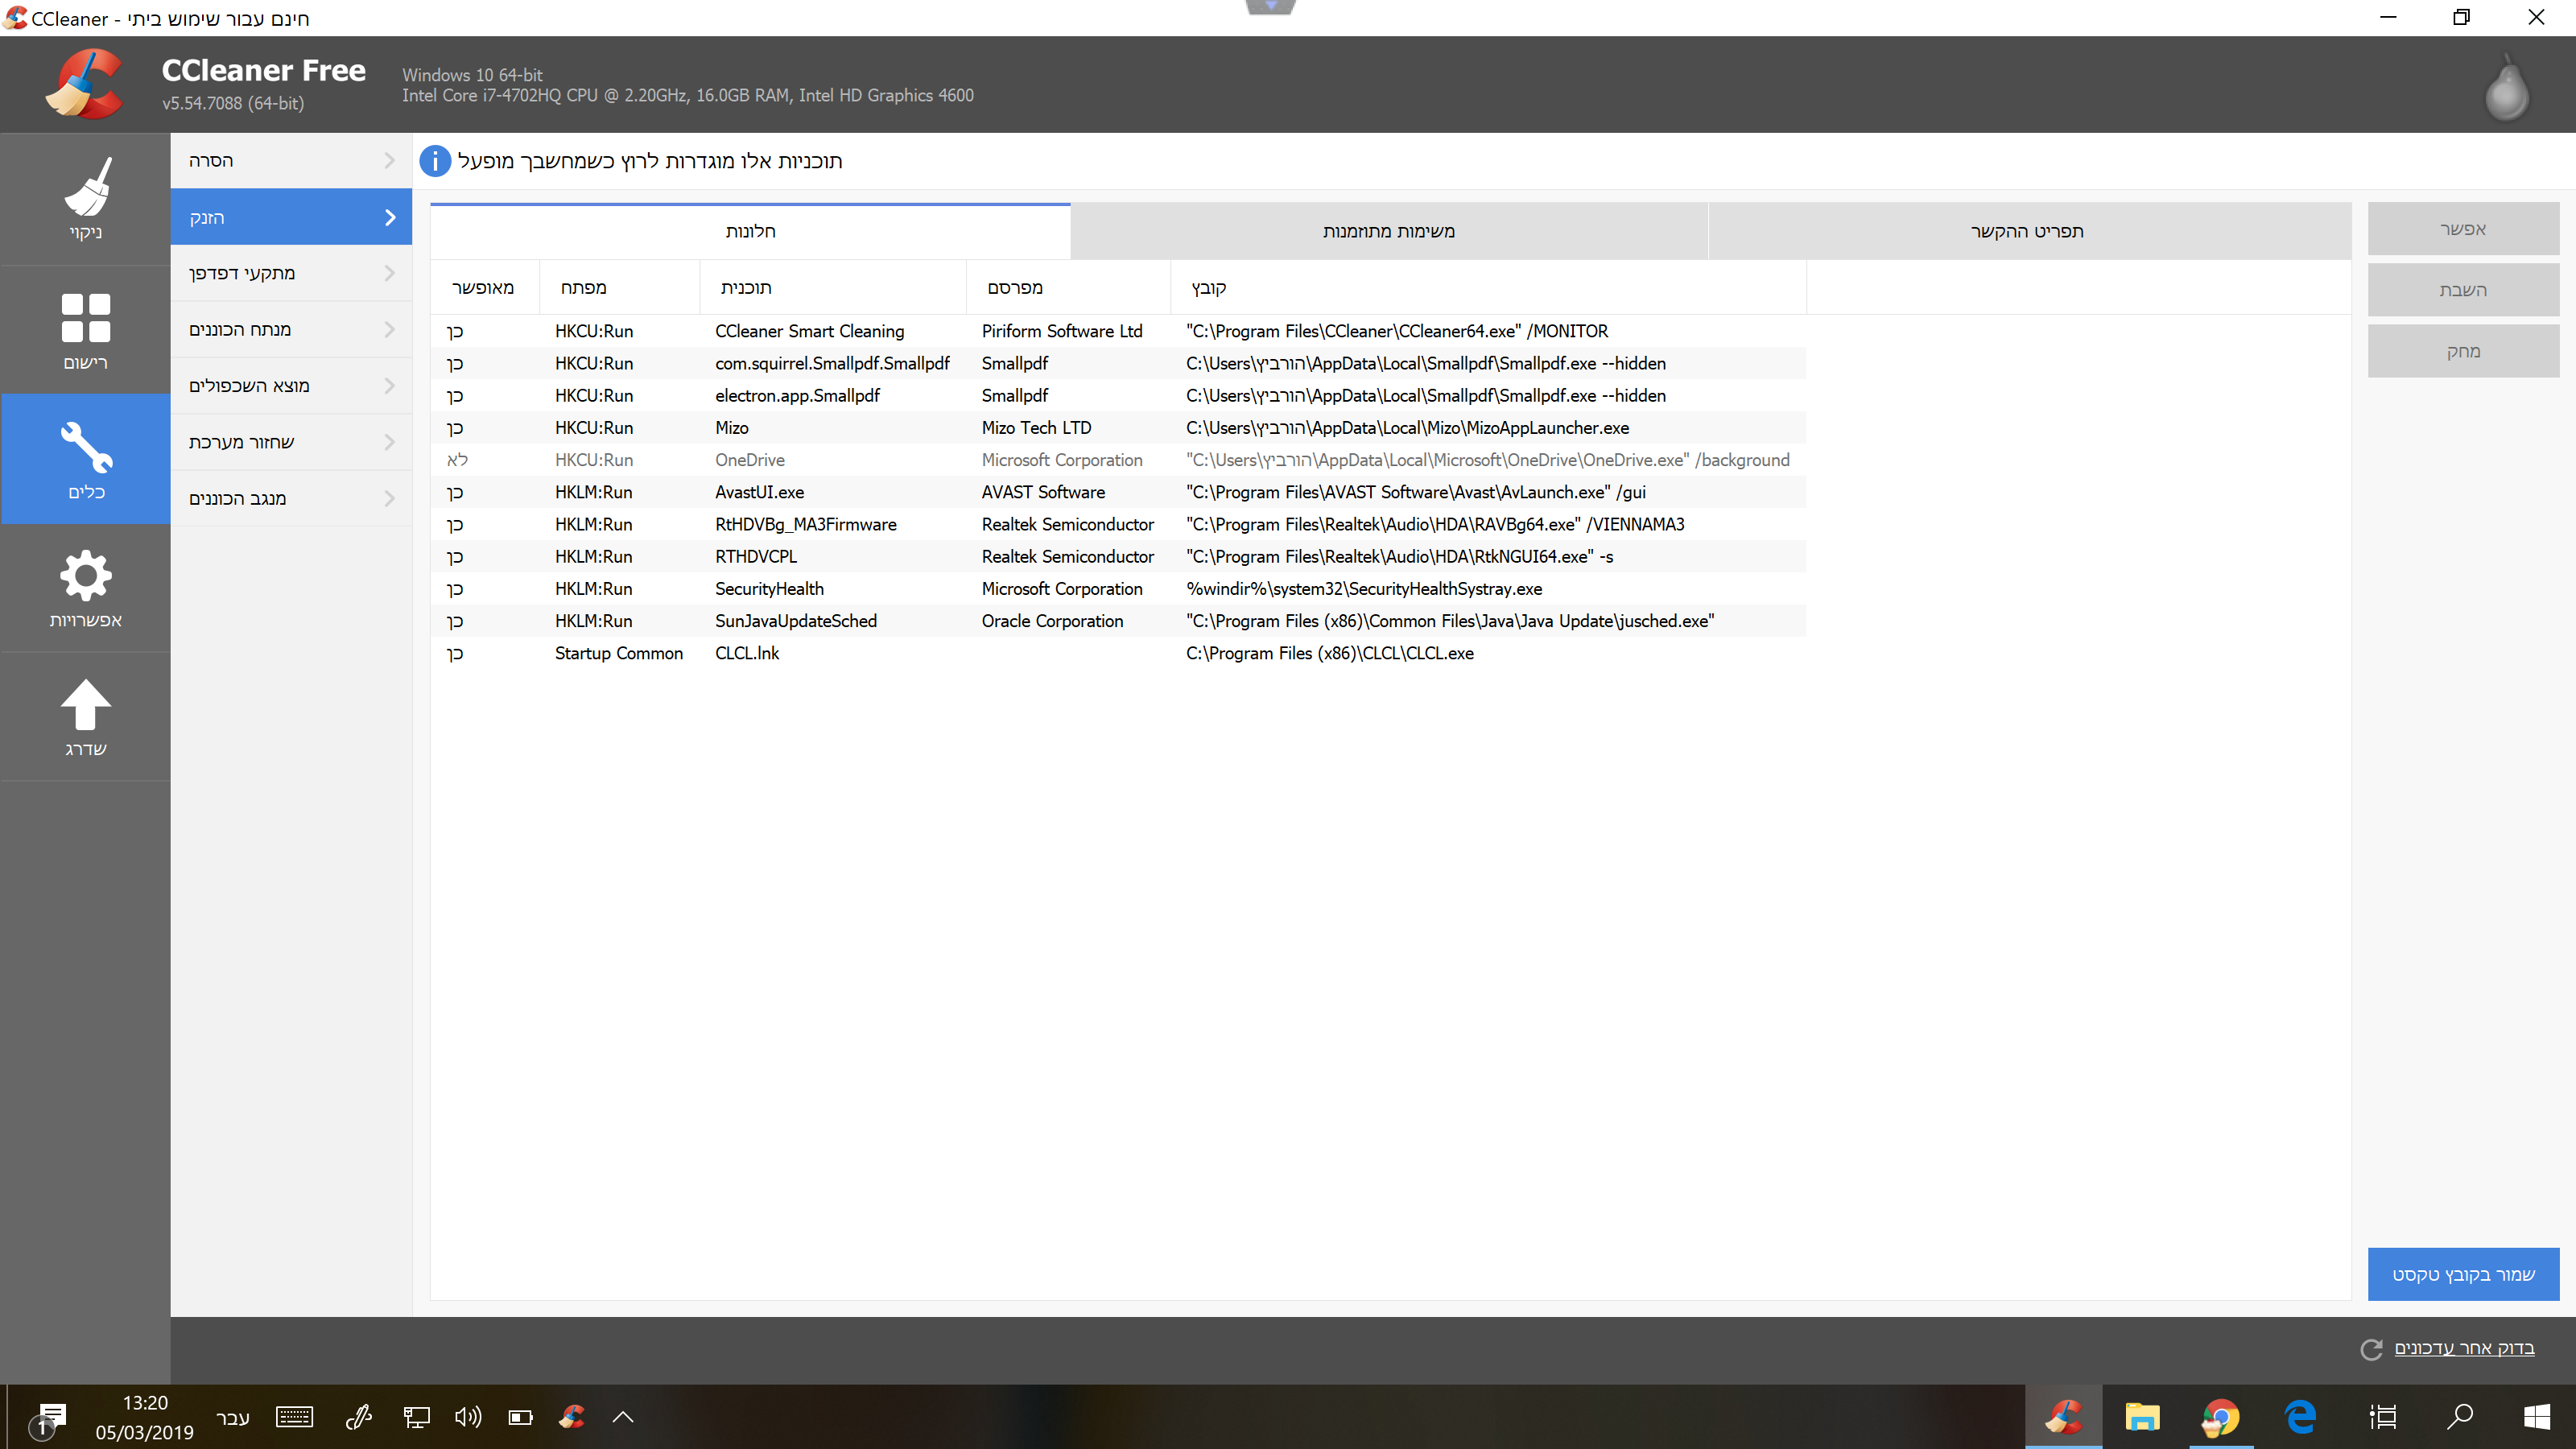Click the אפשר (Enable) button
The image size is (2576, 1449).
pos(2463,229)
